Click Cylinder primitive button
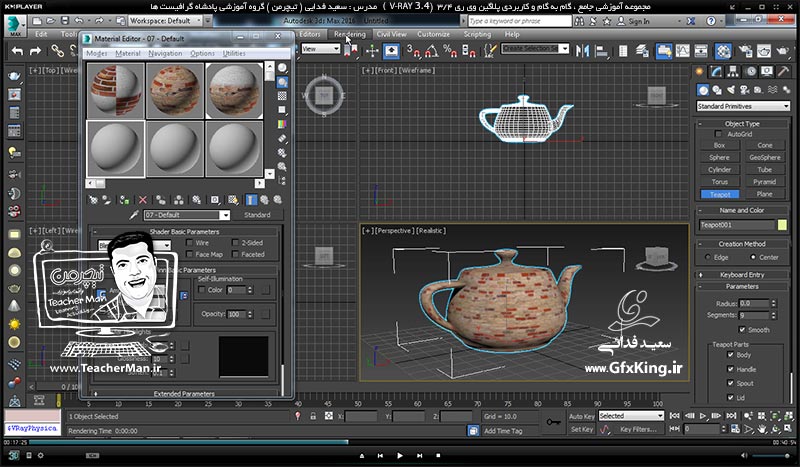This screenshot has width=800, height=467. click(x=719, y=169)
